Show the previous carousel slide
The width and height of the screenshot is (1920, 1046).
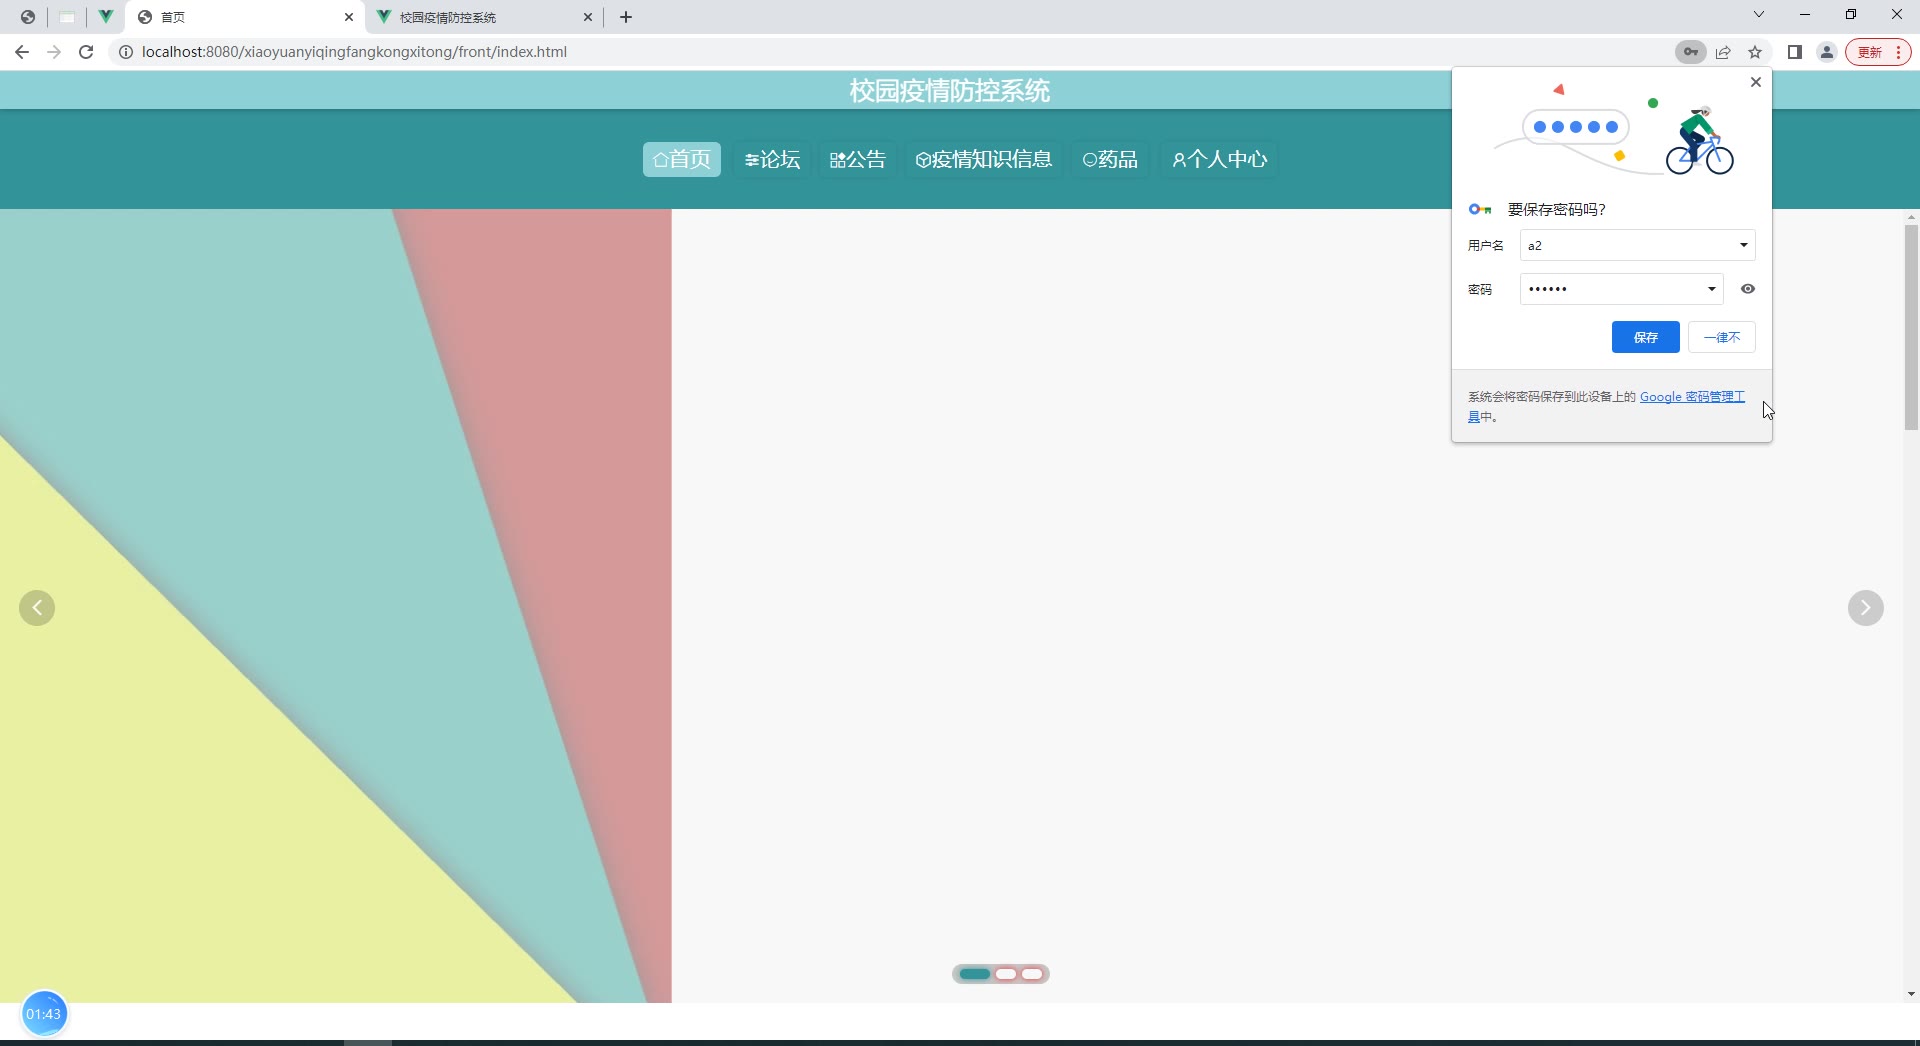[37, 608]
